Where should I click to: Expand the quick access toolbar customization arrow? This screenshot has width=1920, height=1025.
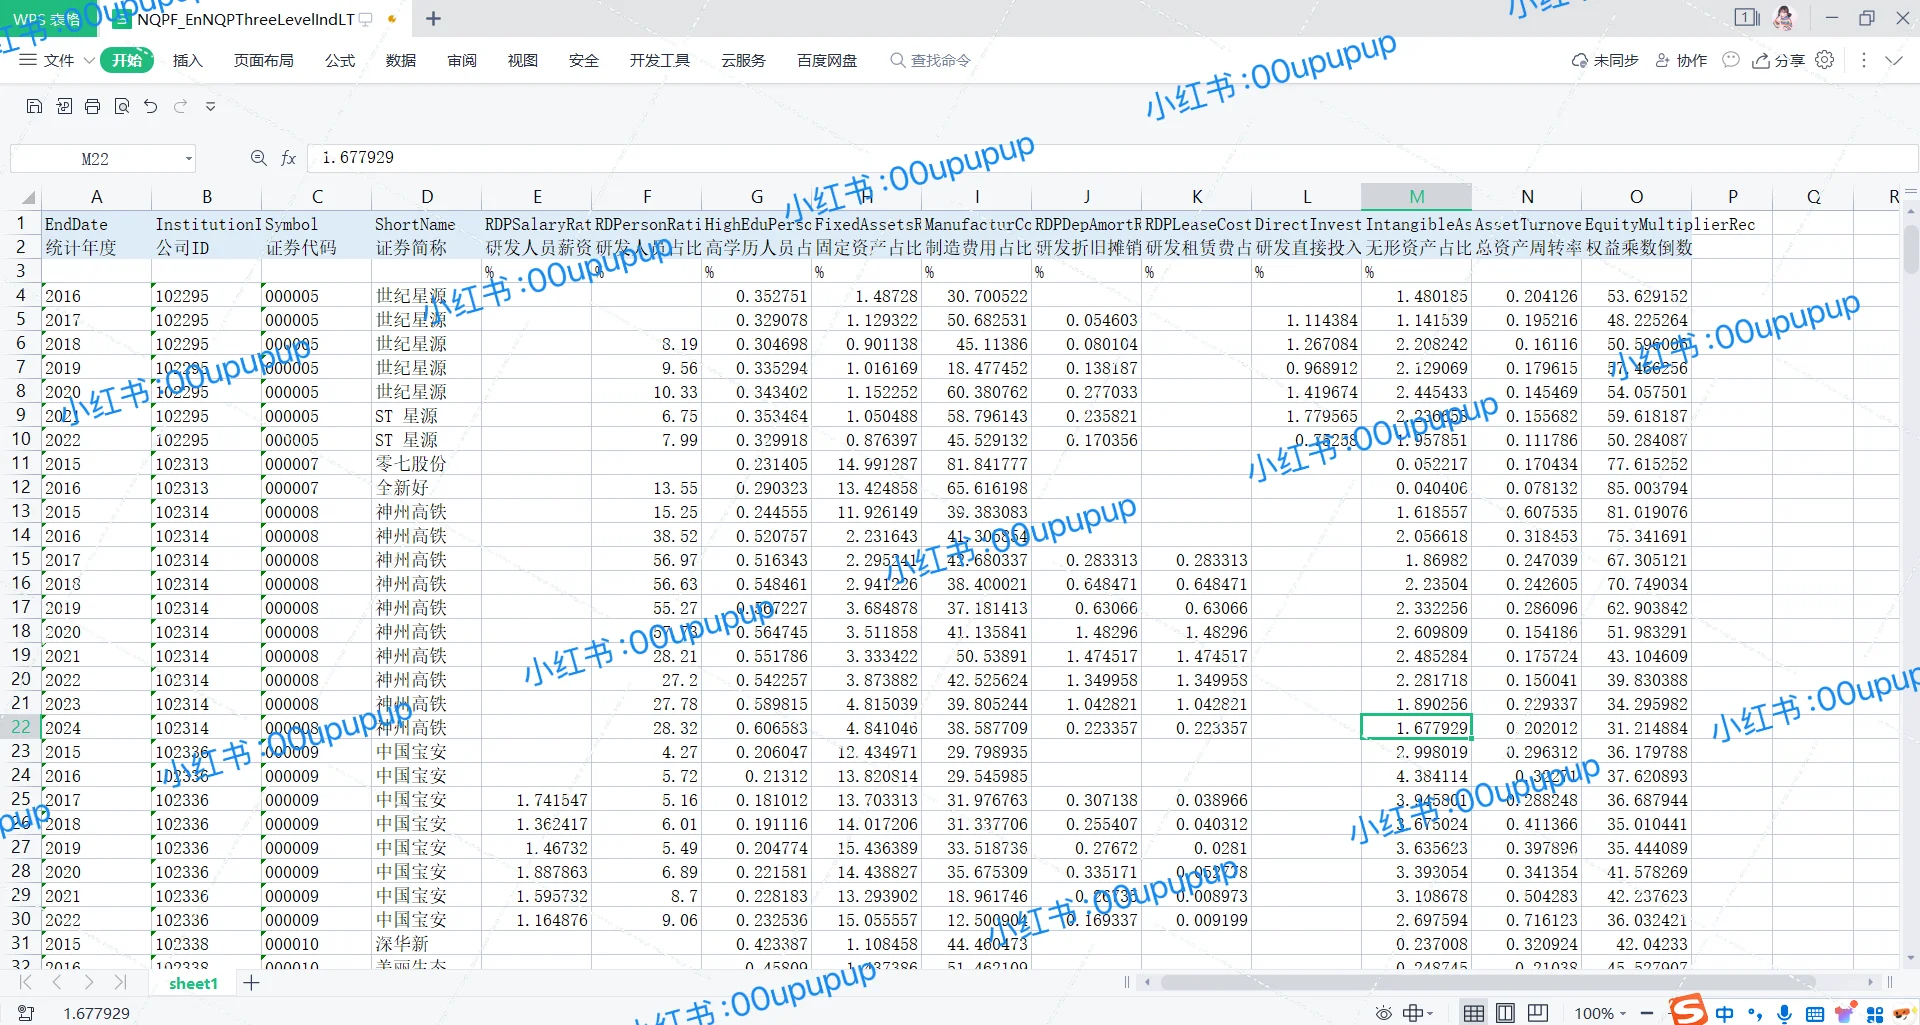210,106
